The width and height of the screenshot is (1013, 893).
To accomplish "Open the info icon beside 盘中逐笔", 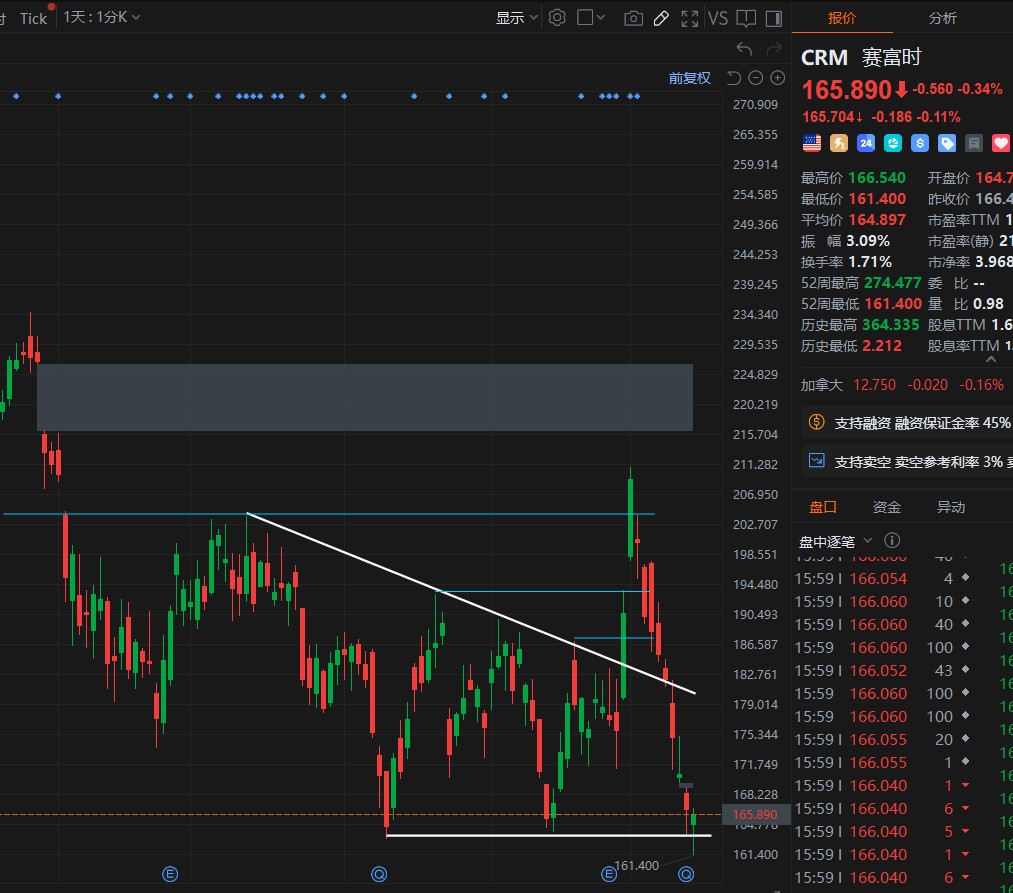I will click(x=892, y=540).
